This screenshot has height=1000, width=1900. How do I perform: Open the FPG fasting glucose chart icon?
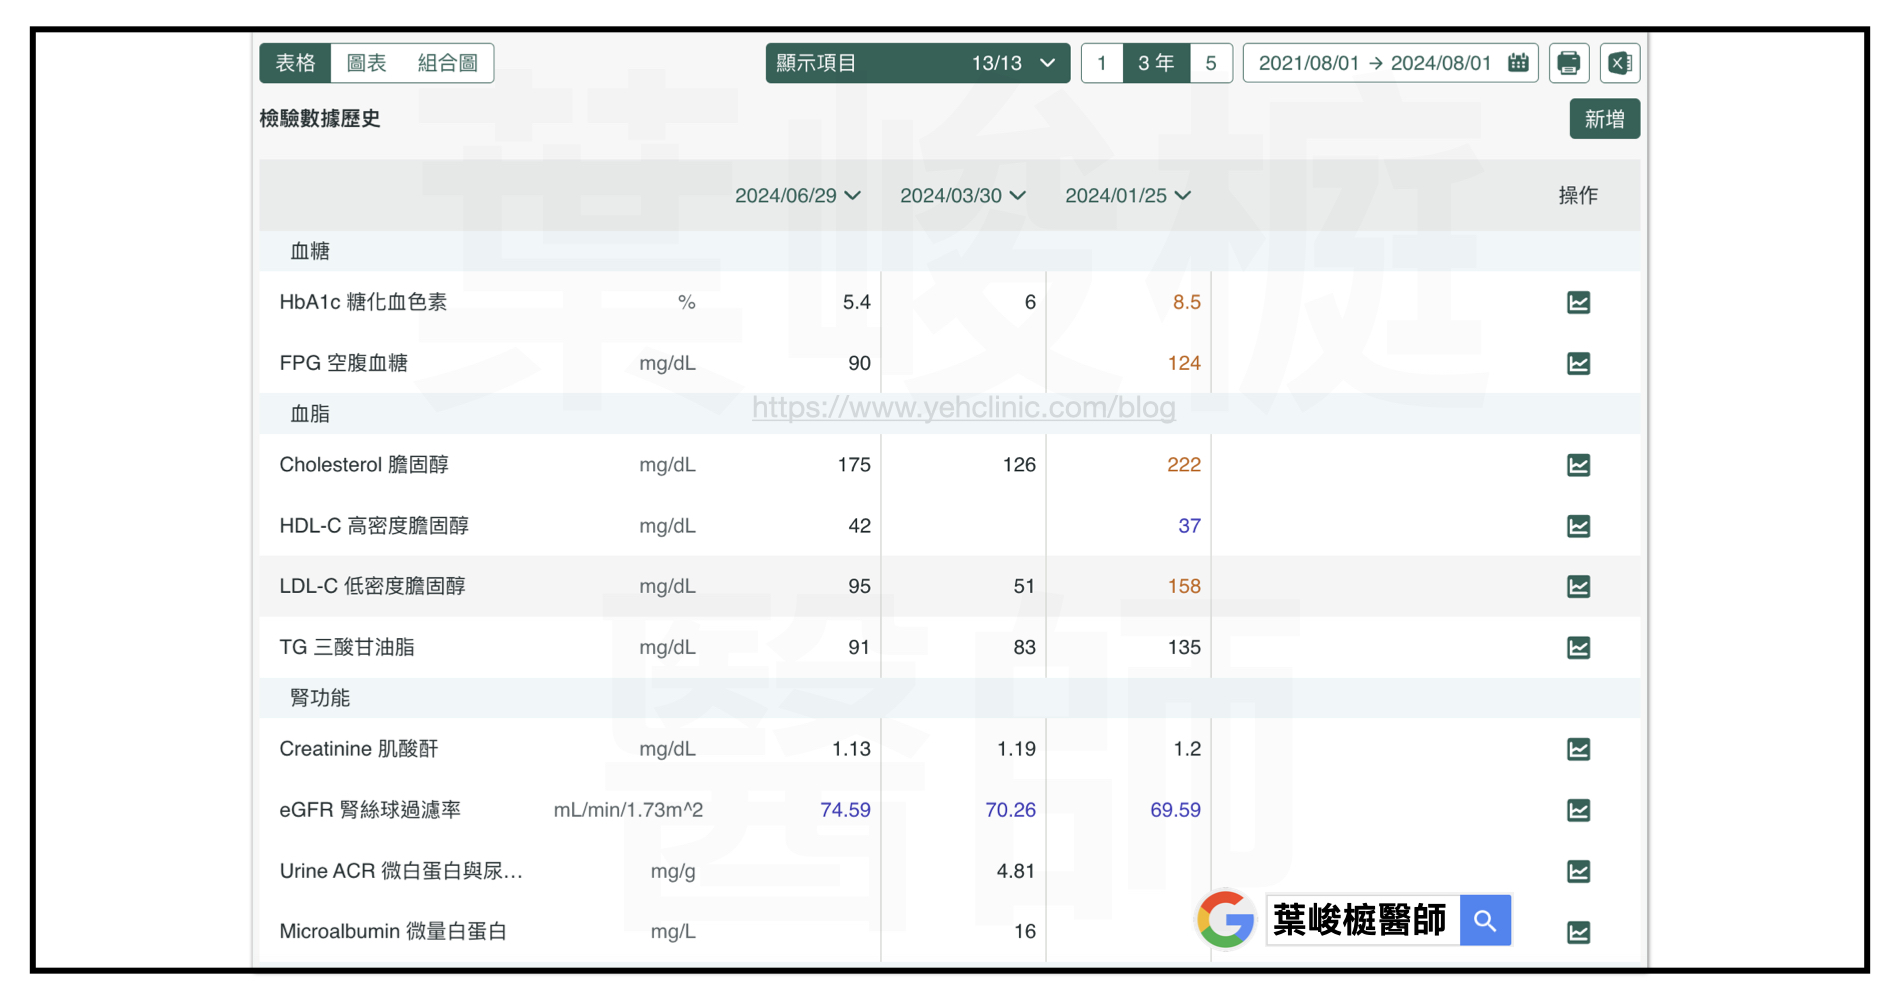pos(1578,363)
